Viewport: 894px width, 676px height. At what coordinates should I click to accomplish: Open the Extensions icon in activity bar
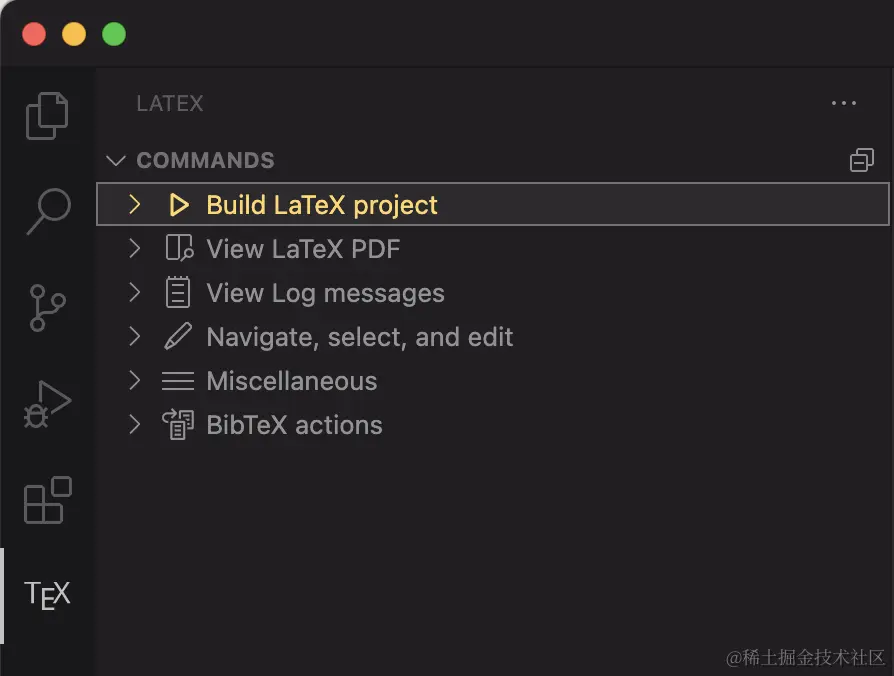[46, 501]
